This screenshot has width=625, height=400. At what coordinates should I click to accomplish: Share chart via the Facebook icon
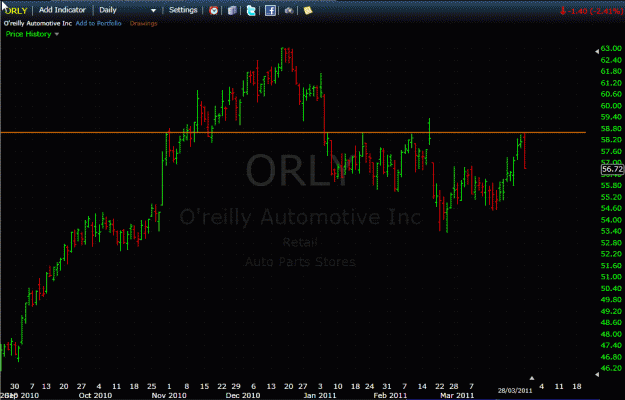[x=270, y=10]
